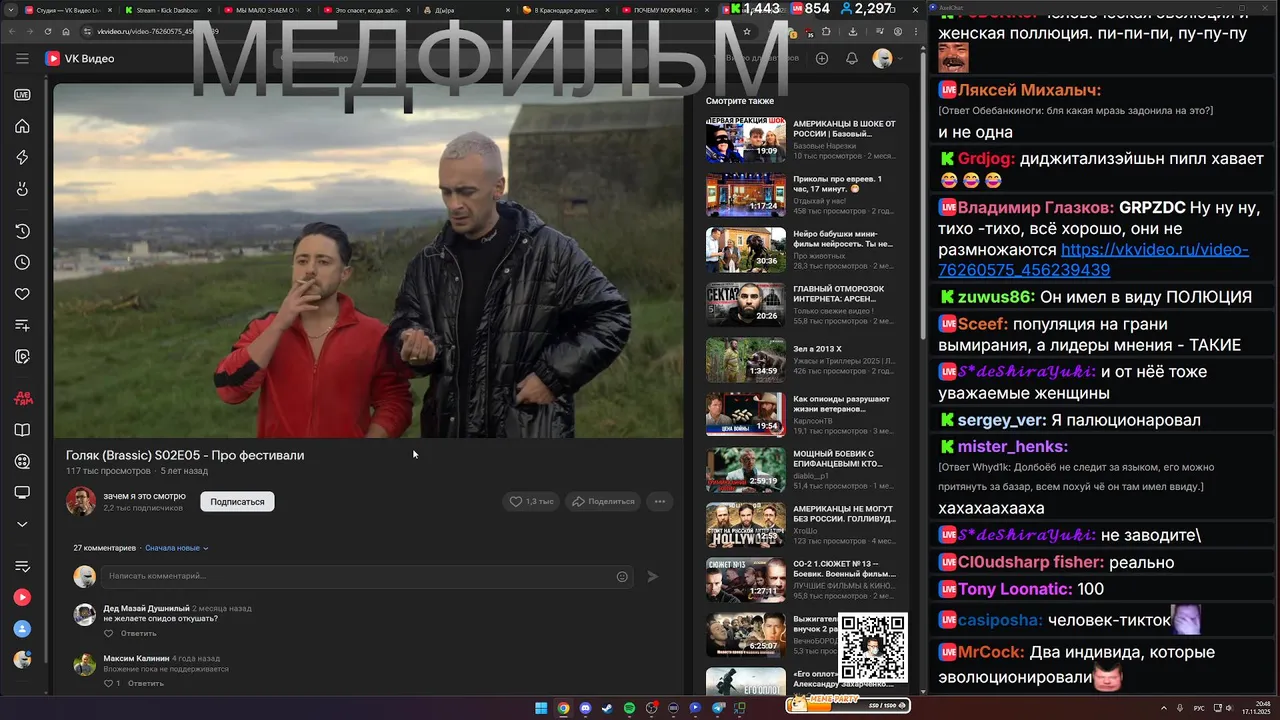This screenshot has height=720, width=1280.
Task: Open Как опиоиды разрушают video
Action: 801,415
